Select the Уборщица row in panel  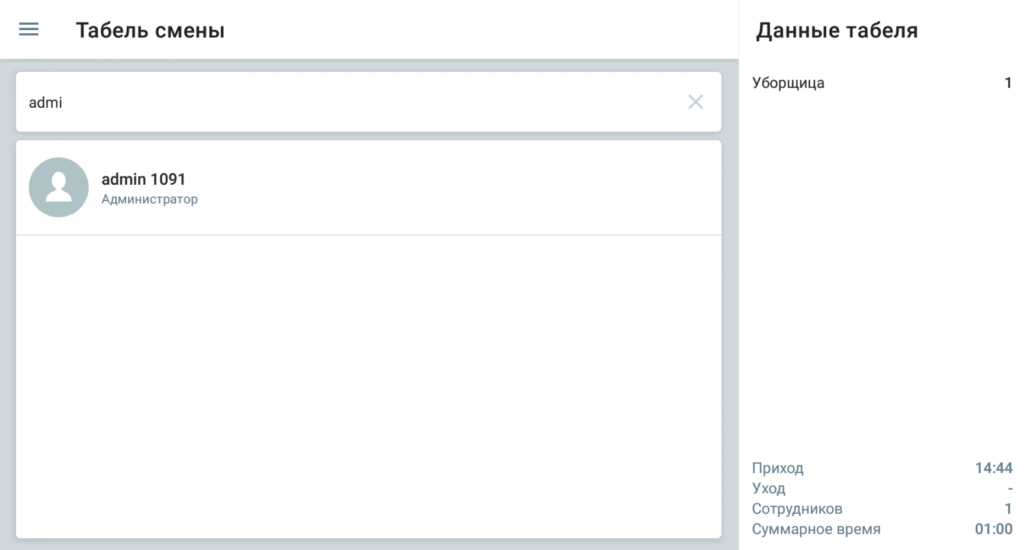[x=882, y=83]
